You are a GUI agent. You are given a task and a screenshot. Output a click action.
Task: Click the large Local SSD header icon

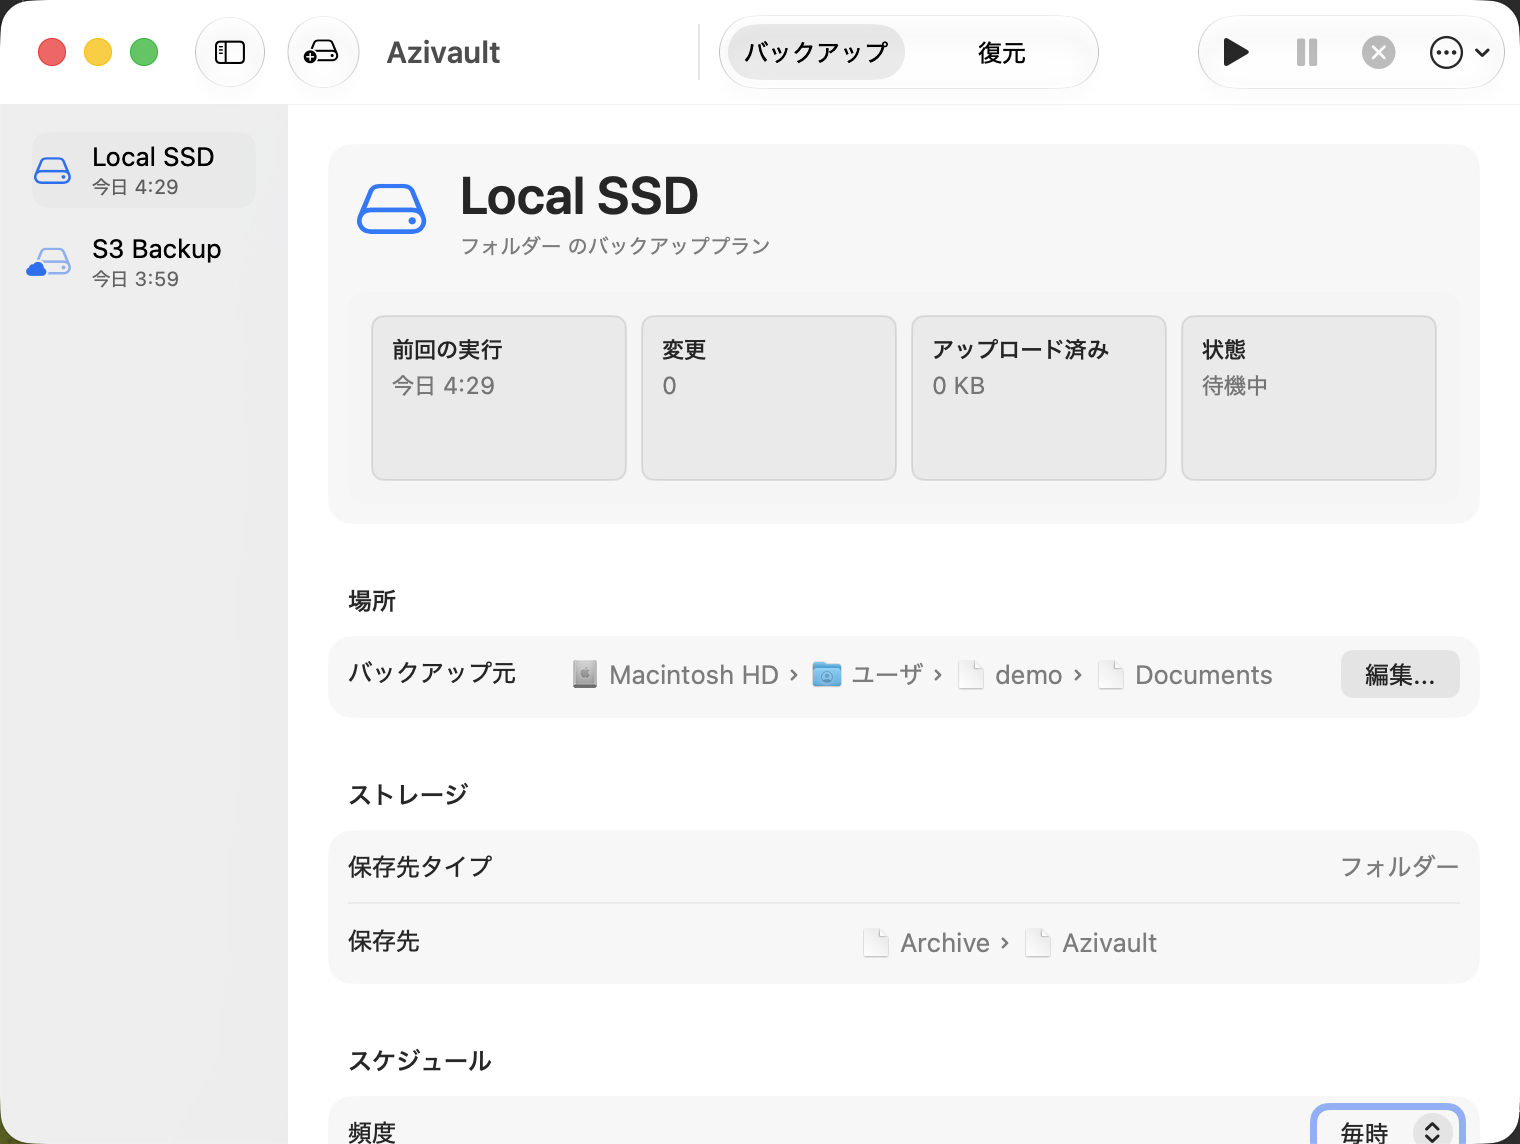[x=392, y=209]
